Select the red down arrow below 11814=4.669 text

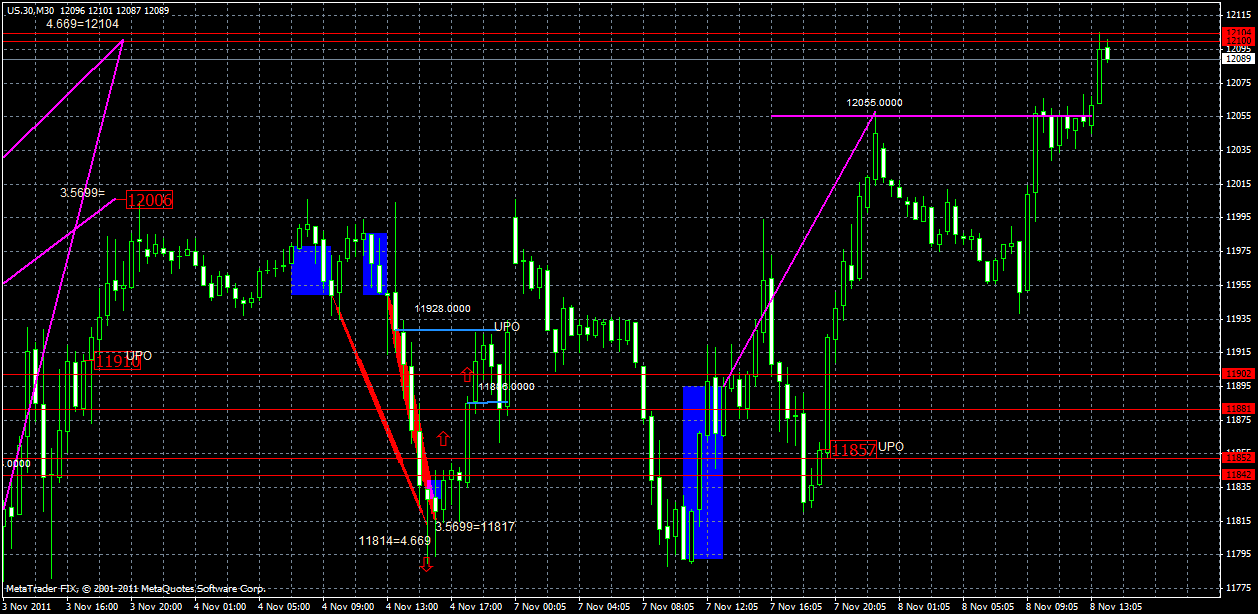click(x=426, y=563)
